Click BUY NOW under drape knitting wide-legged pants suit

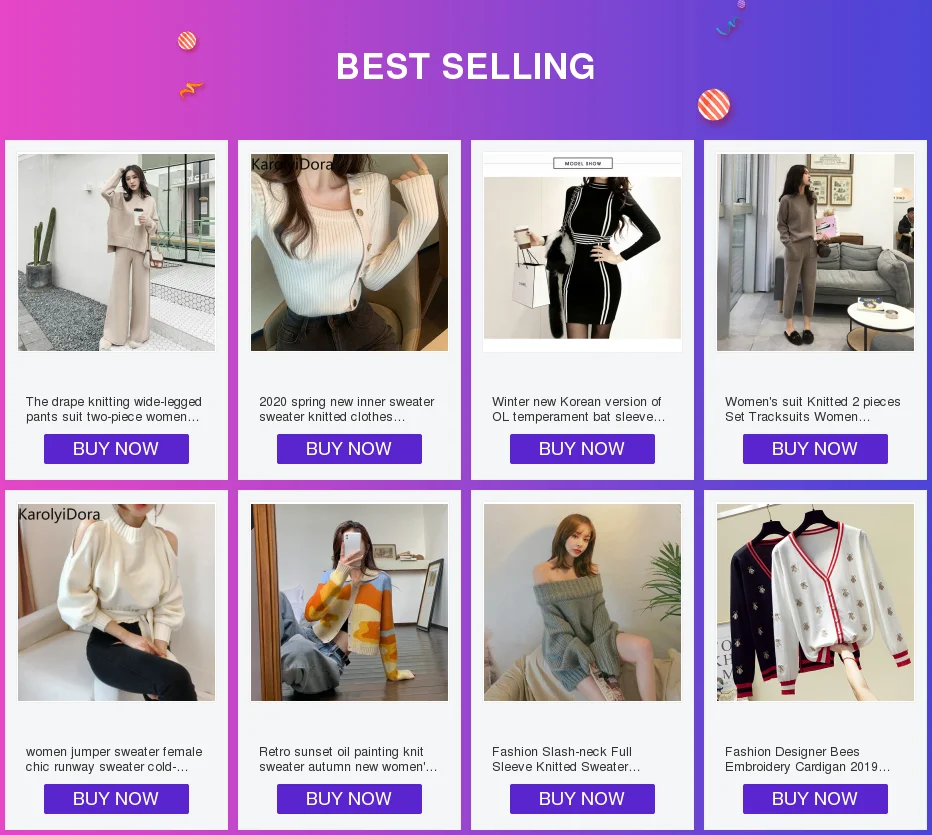116,449
